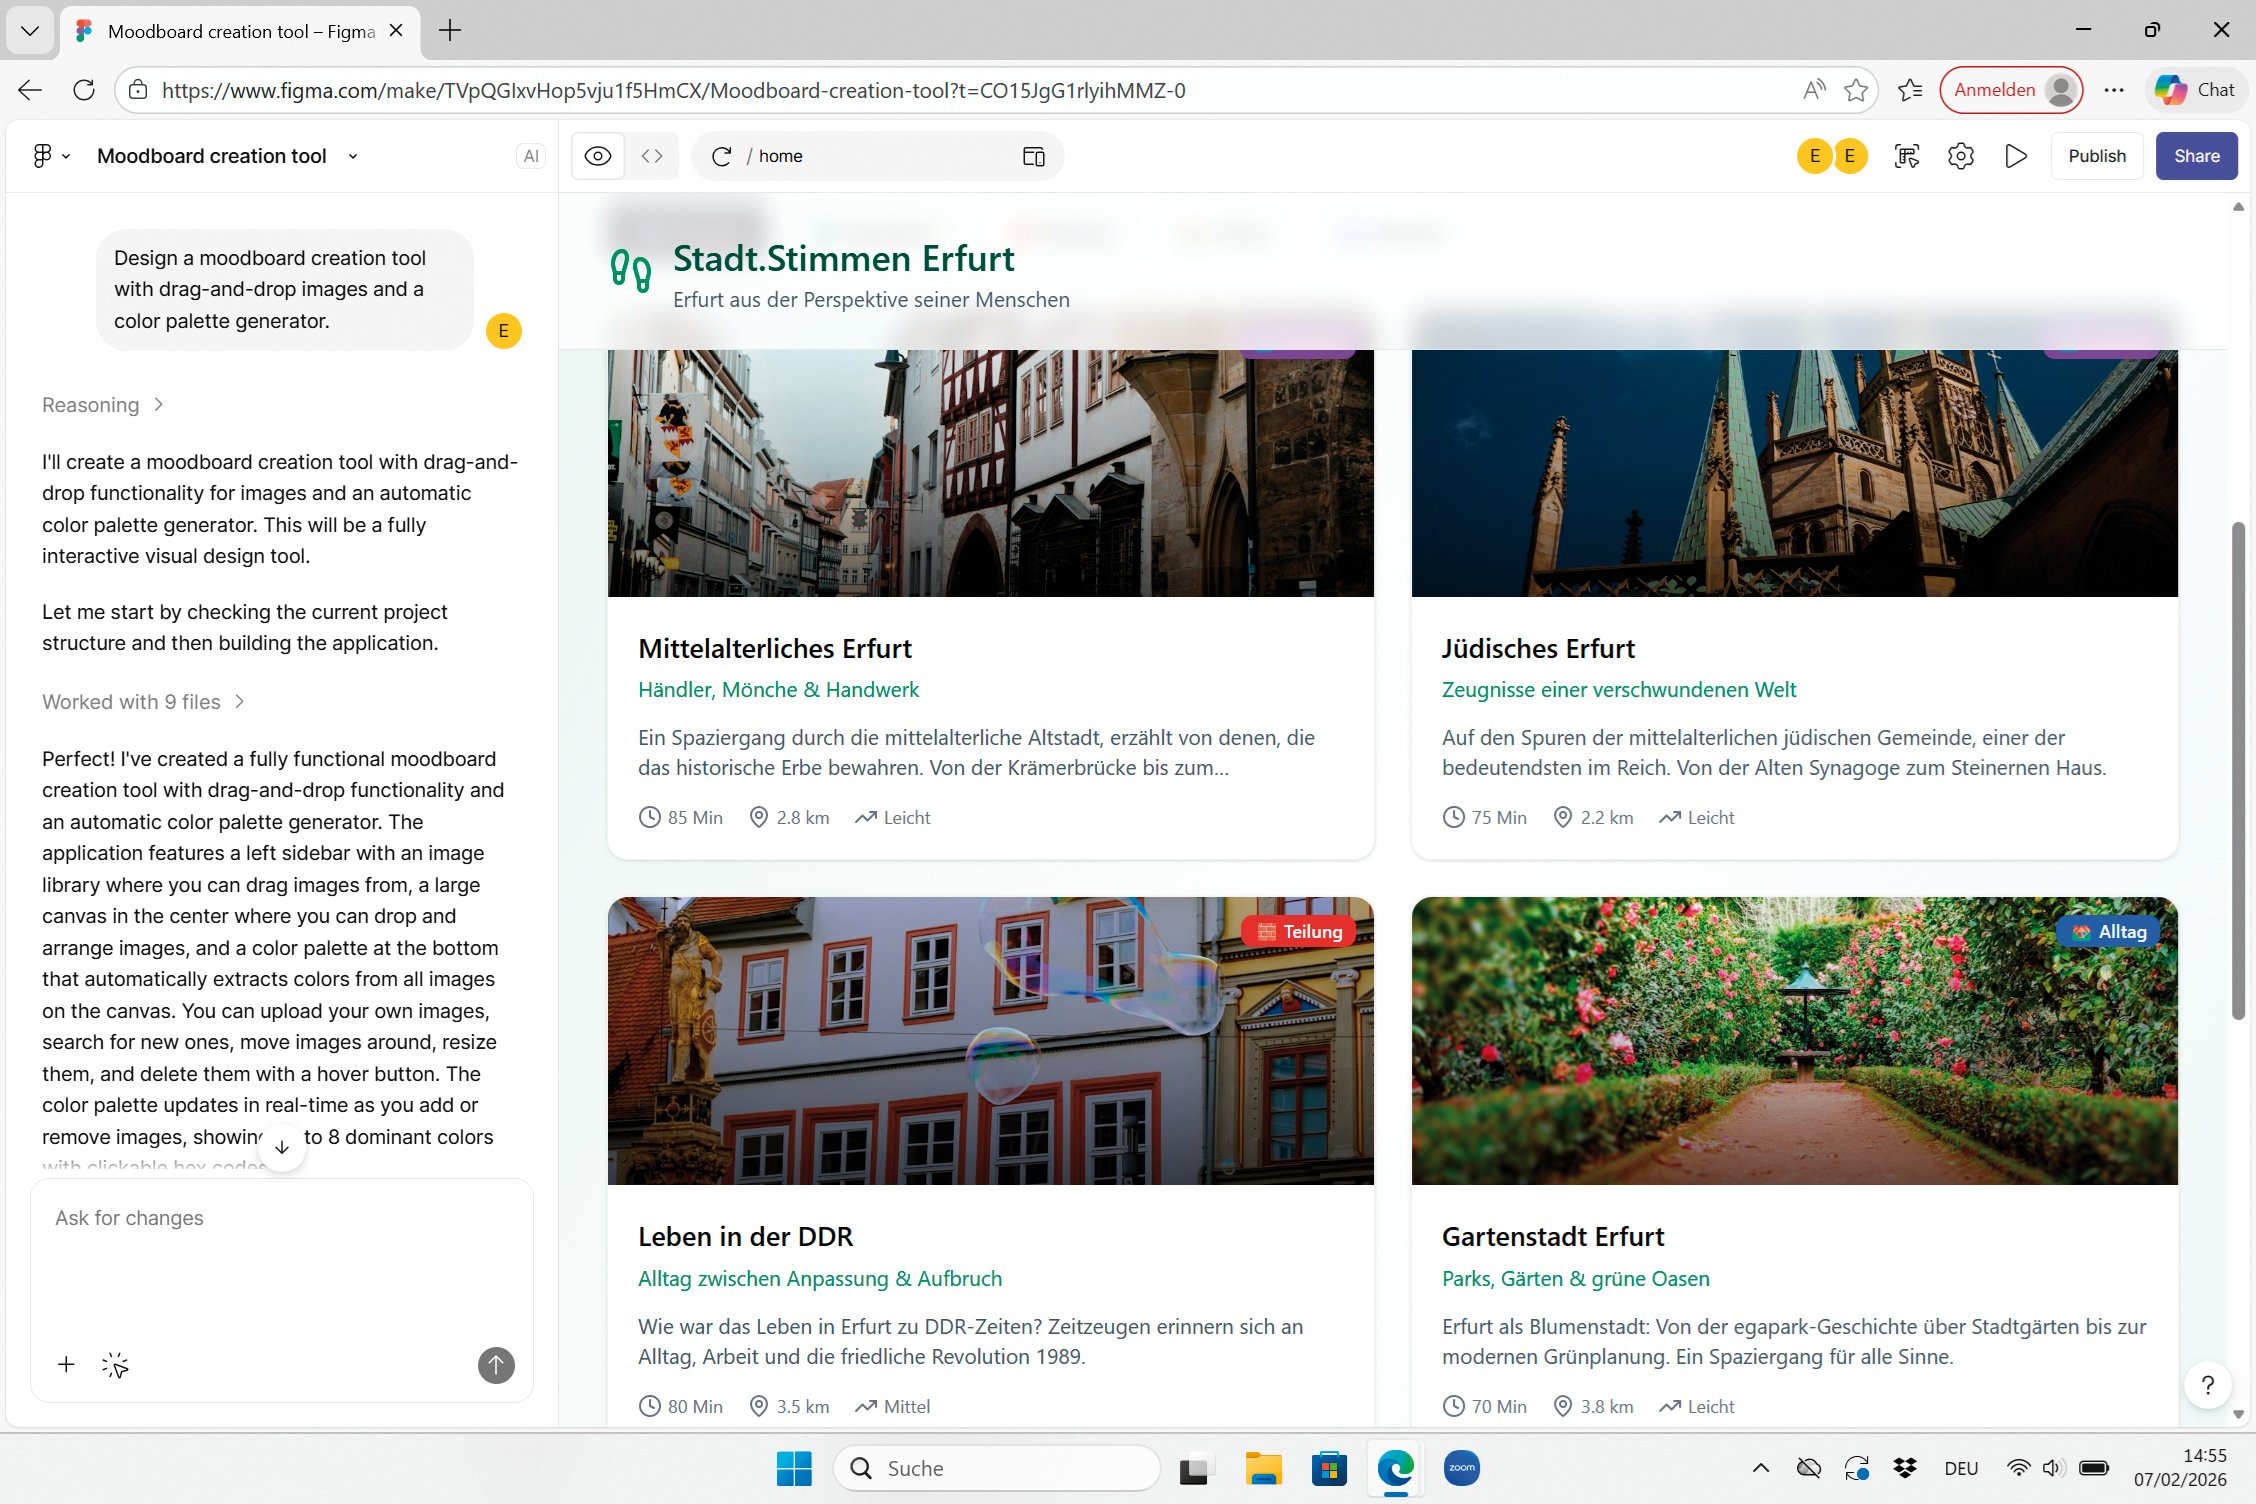
Task: Refresh the browser page
Action: (x=84, y=90)
